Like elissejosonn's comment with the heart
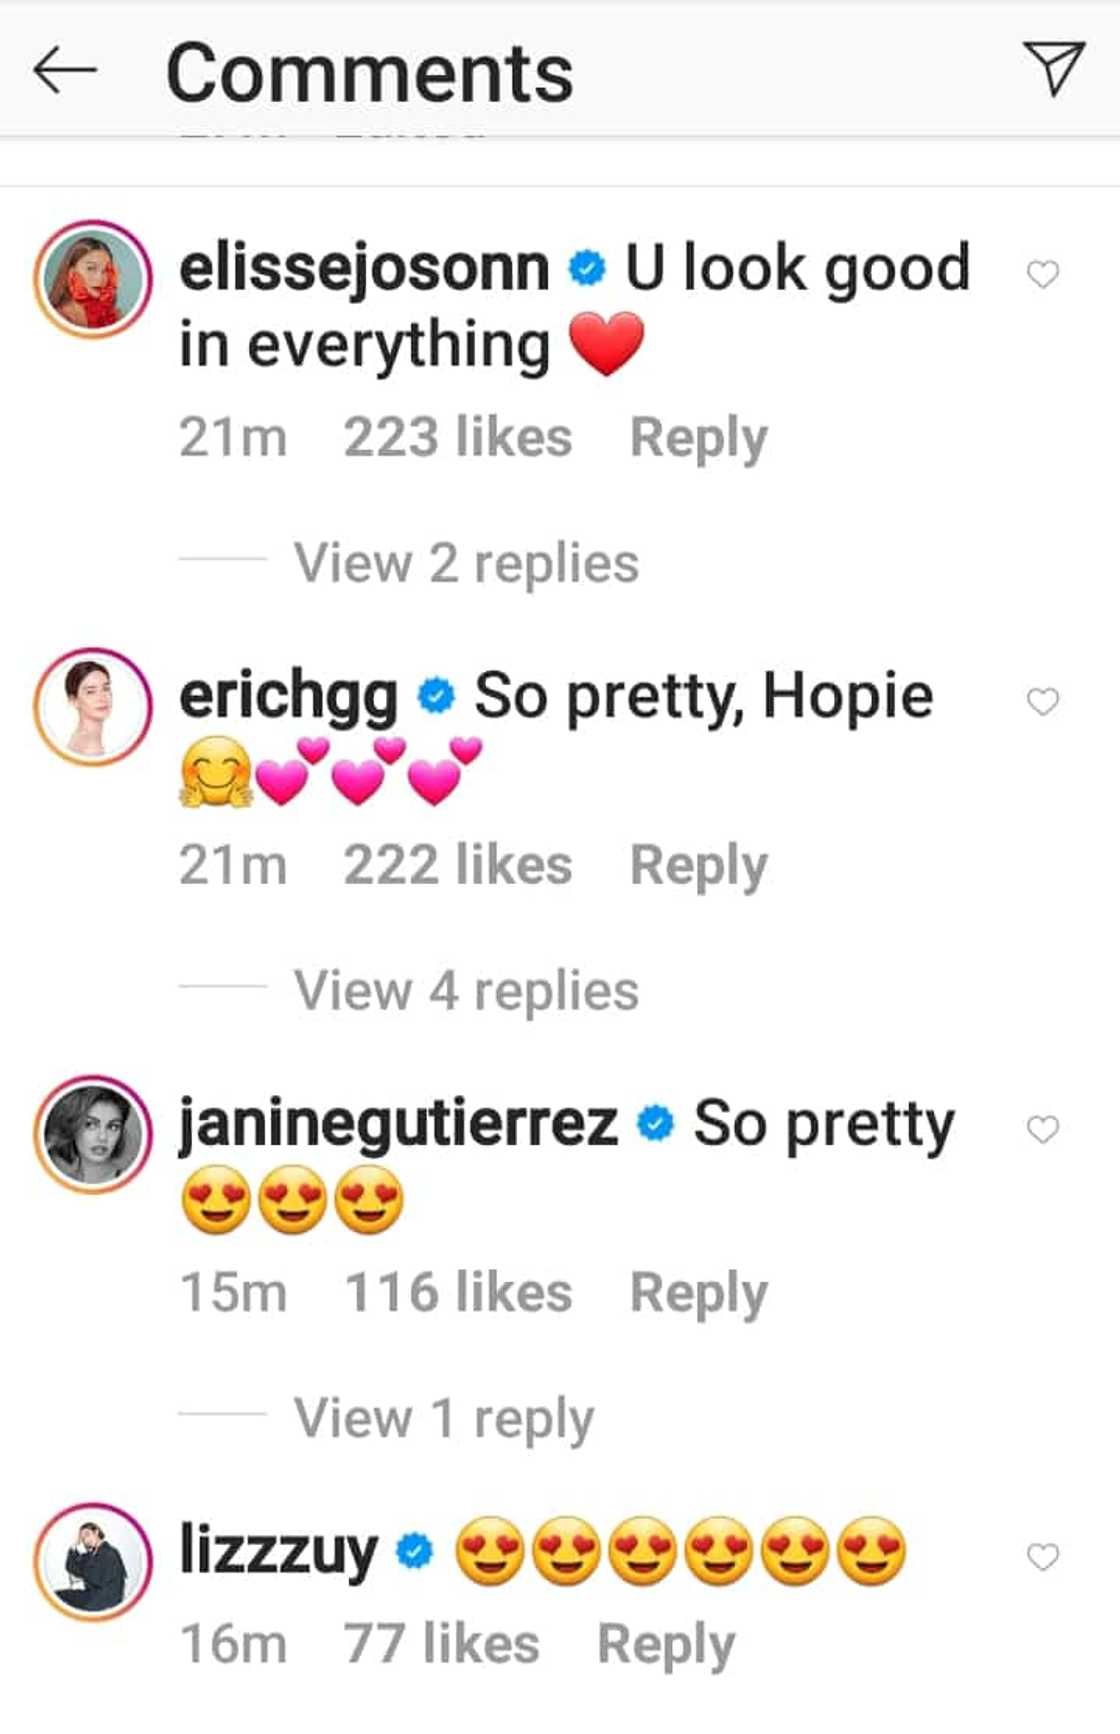The image size is (1120, 1734). (x=1043, y=273)
